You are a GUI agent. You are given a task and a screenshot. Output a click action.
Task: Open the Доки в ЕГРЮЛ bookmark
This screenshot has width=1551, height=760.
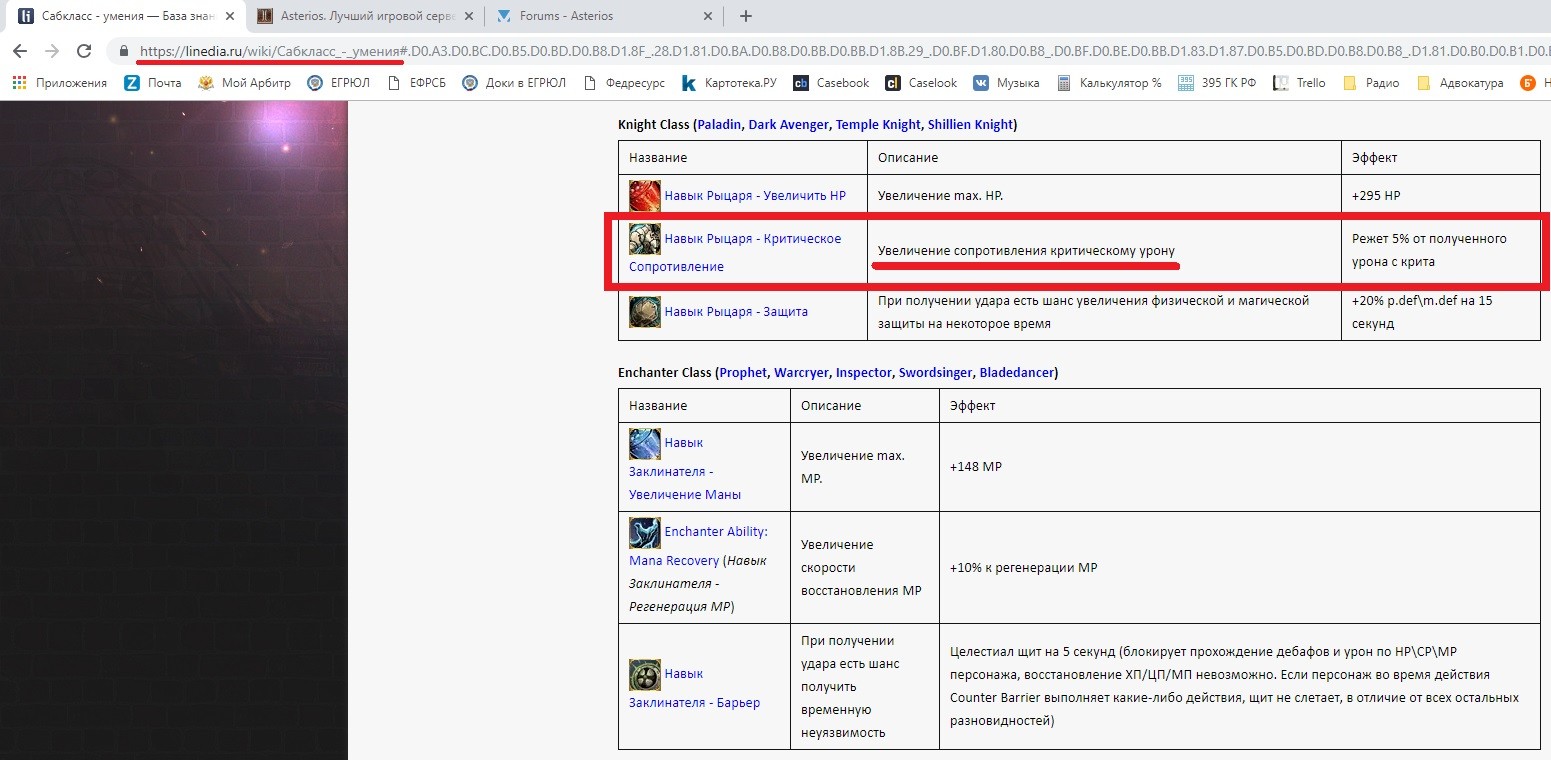pyautogui.click(x=514, y=83)
